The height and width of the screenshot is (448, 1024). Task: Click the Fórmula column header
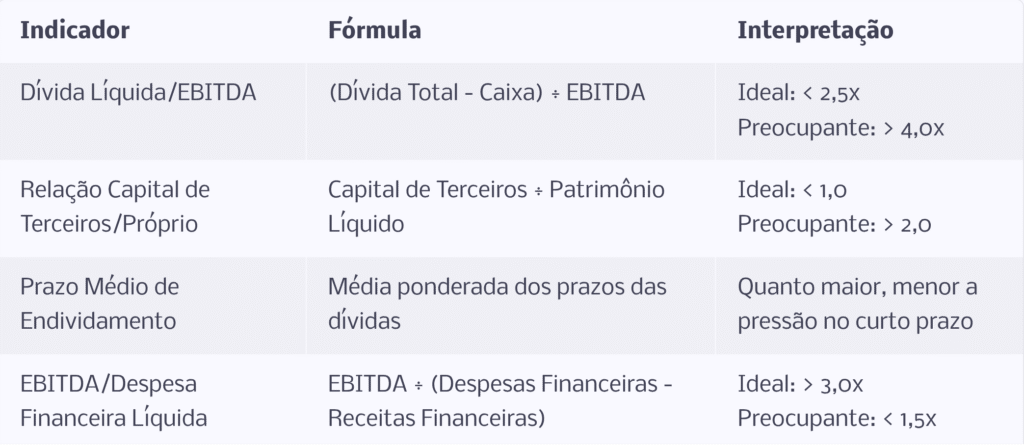[x=375, y=31]
